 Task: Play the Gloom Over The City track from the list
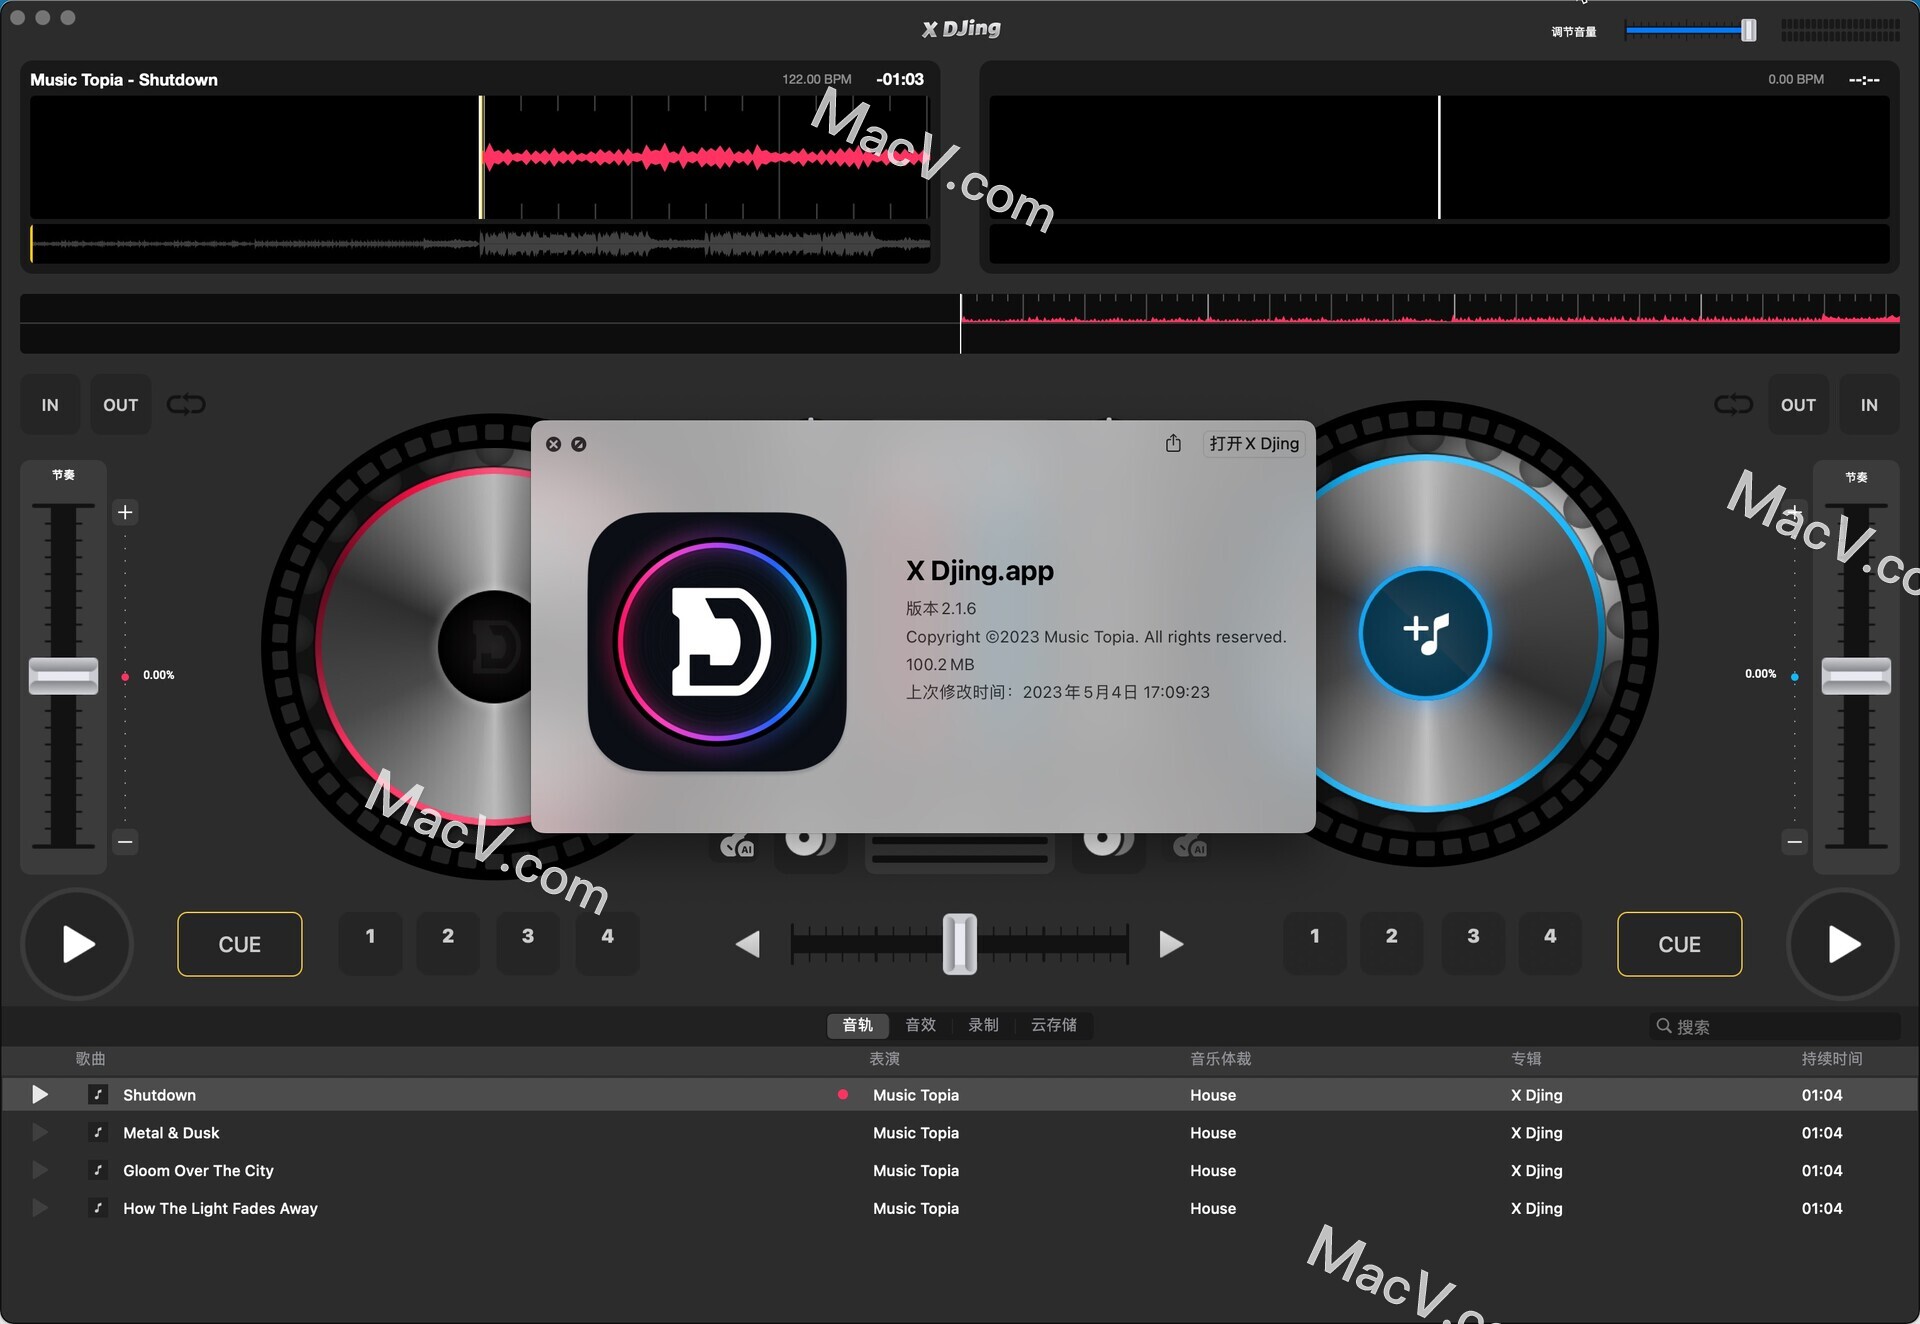pyautogui.click(x=40, y=1170)
